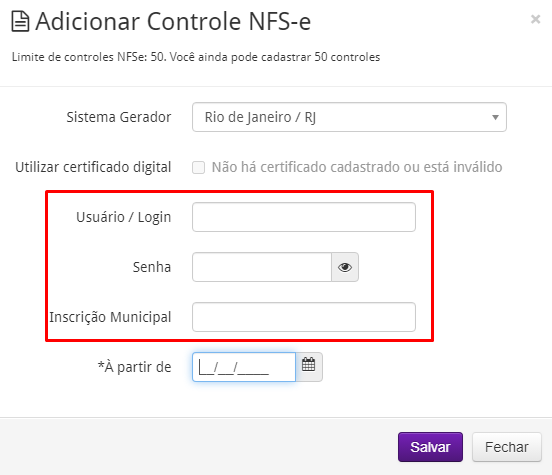Click inside the Senha password field

[262, 267]
